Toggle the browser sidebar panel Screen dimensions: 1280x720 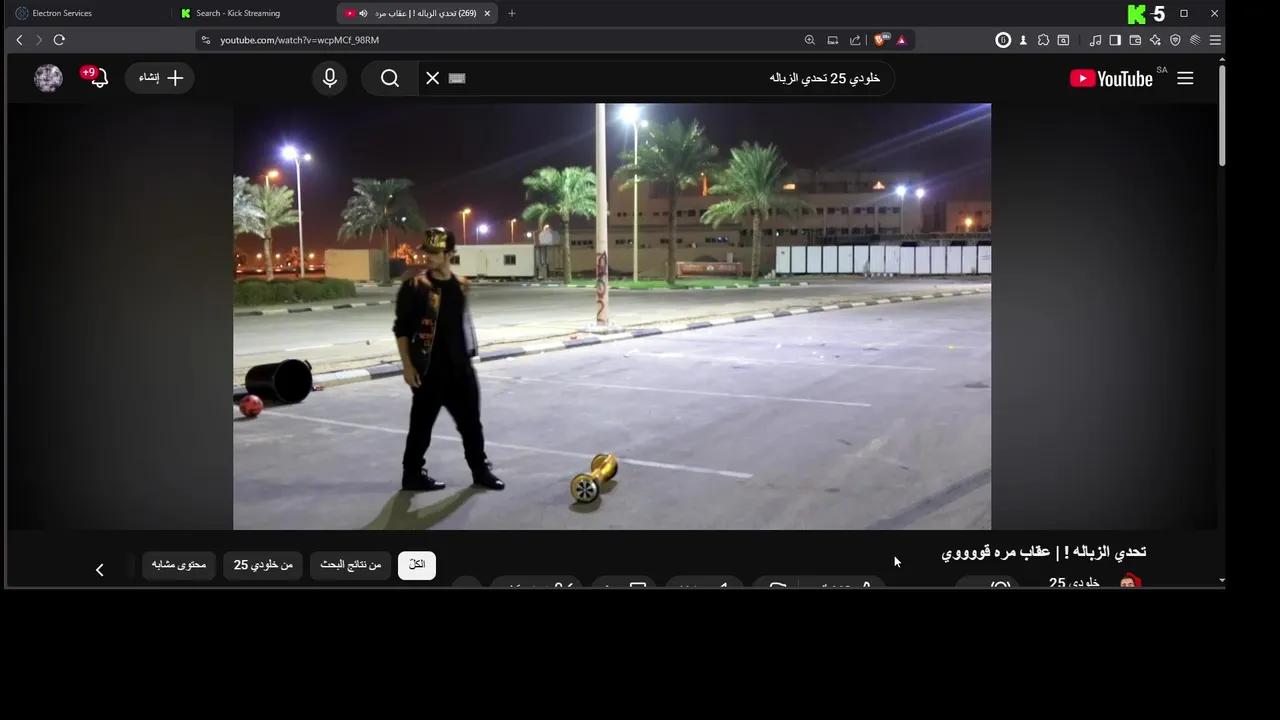pos(1115,40)
